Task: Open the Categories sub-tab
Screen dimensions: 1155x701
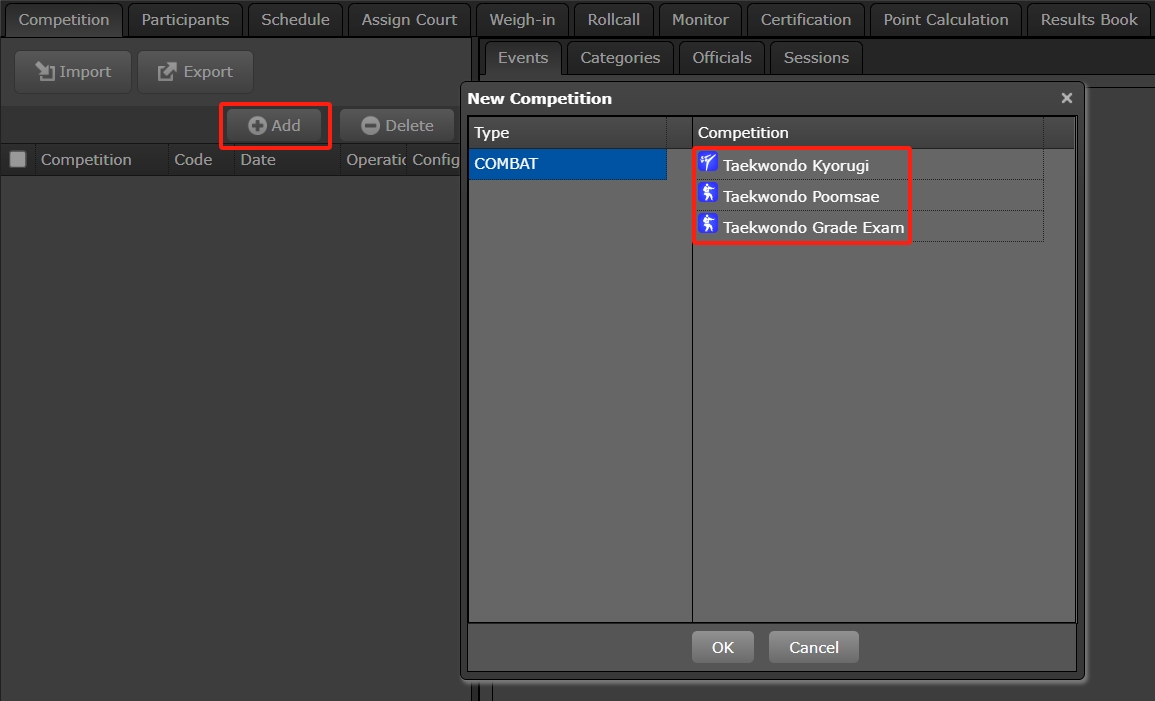Action: pos(620,58)
